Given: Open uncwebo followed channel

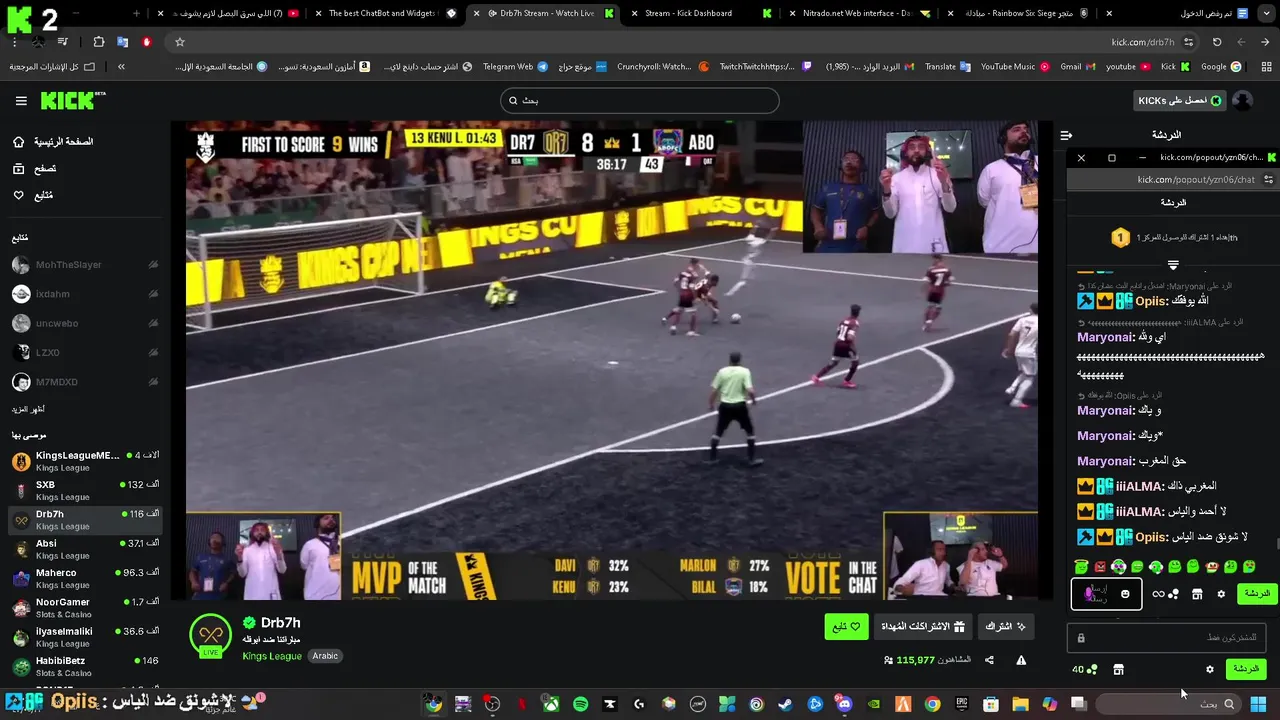Looking at the screenshot, I should 85,323.
